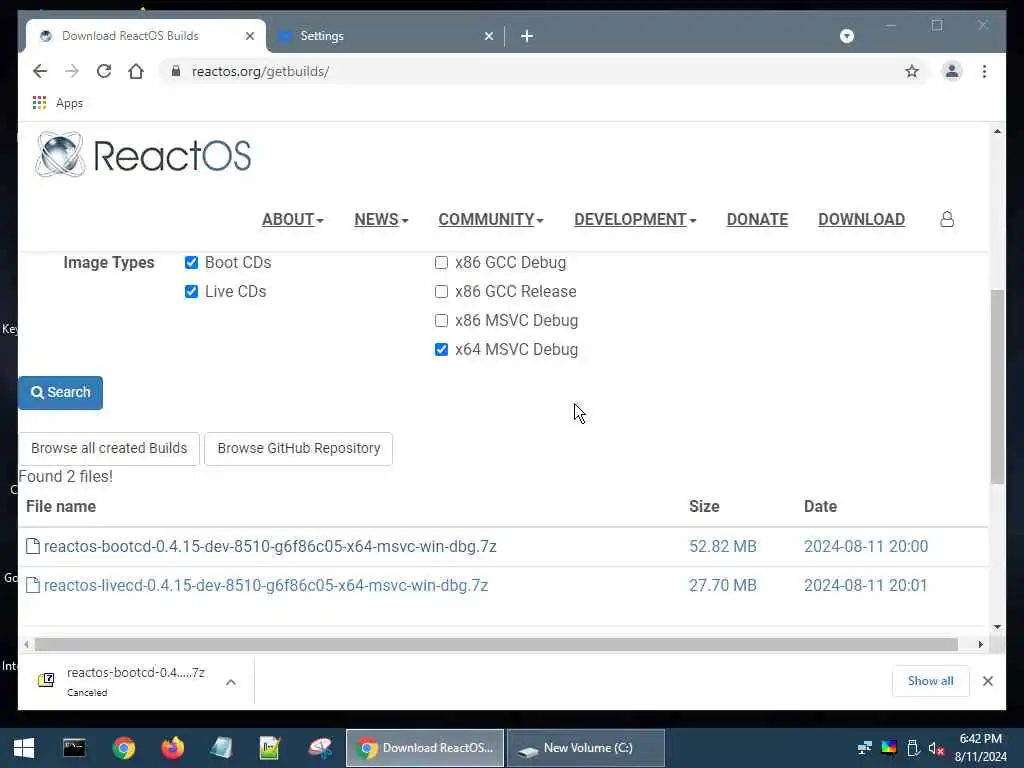Click the 2024-08-11 20:01 date cell

pyautogui.click(x=865, y=585)
